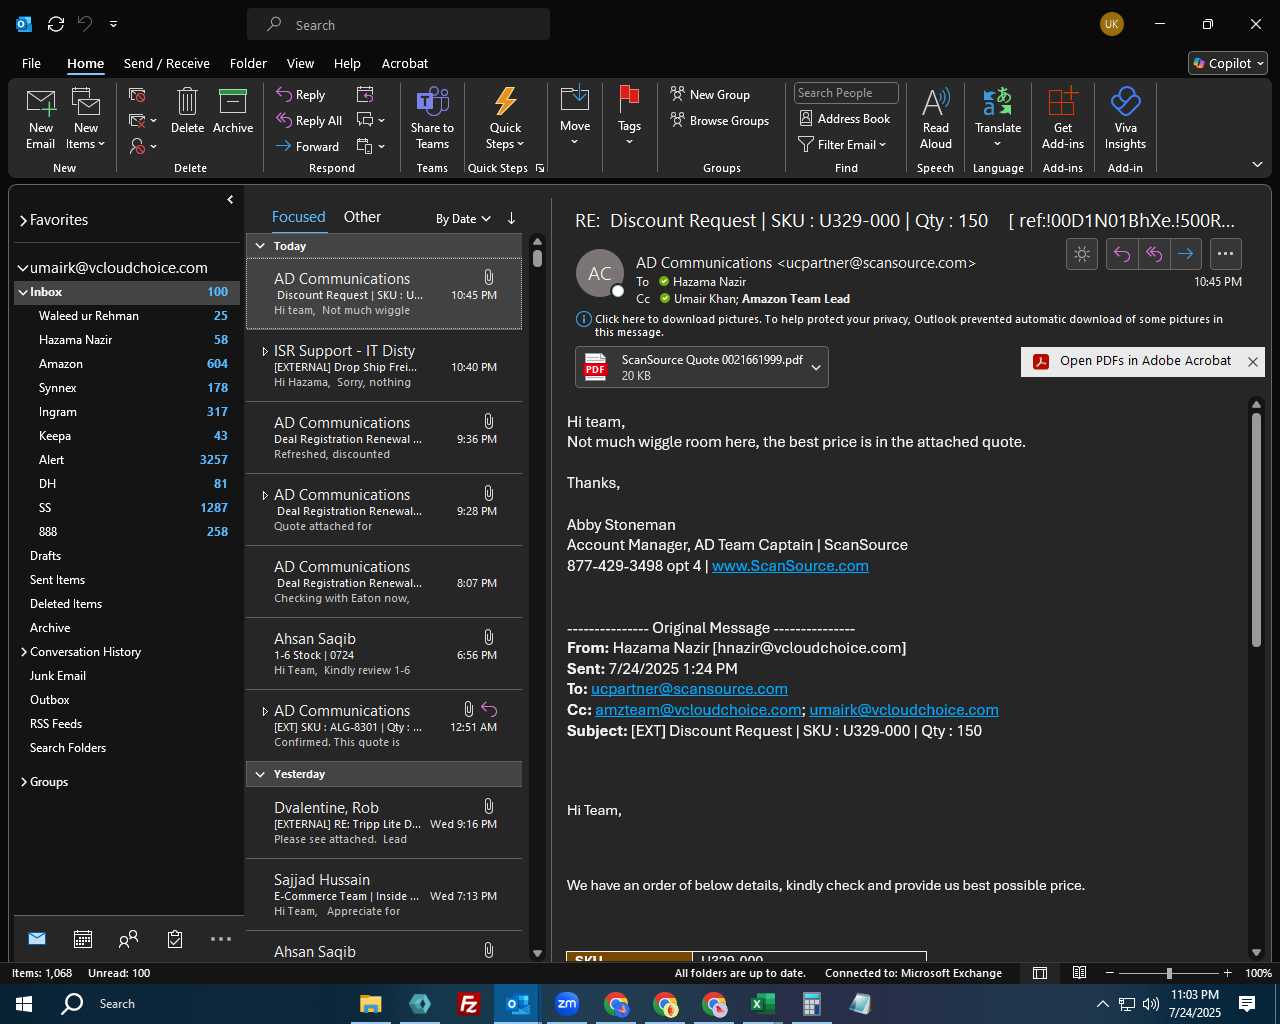
Task: Switch to Normal view in status bar
Action: [x=1040, y=973]
